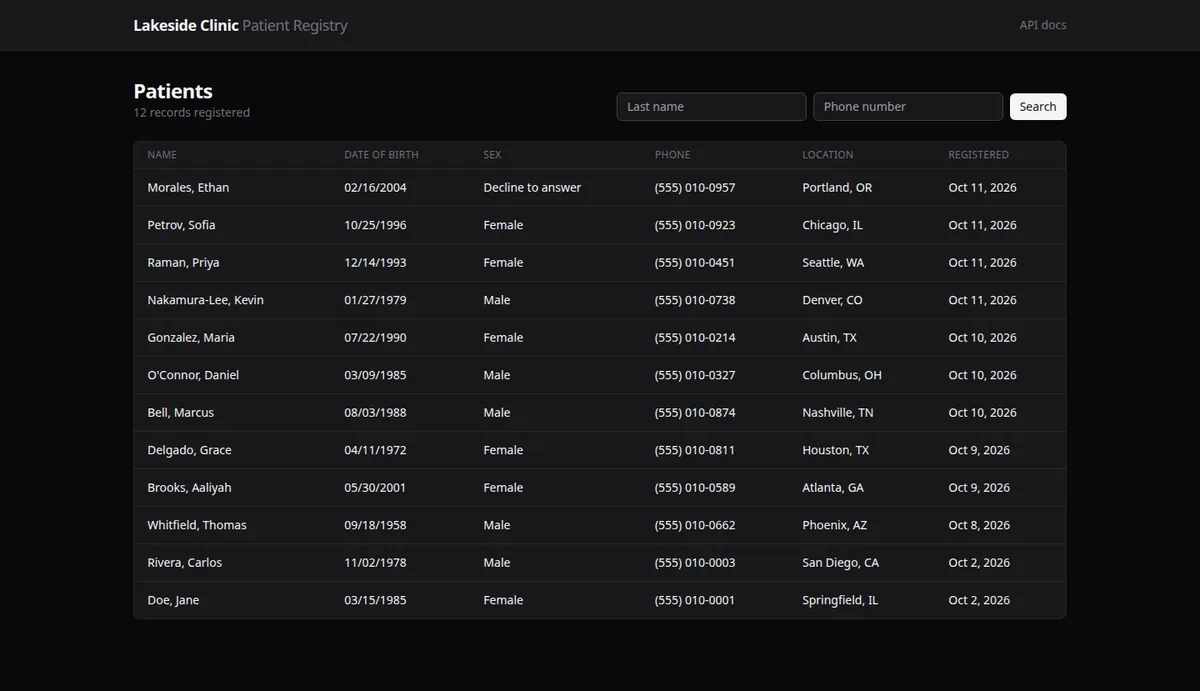Image resolution: width=1200 pixels, height=691 pixels.
Task: Click birth date 10/25/1996
Action: (375, 225)
